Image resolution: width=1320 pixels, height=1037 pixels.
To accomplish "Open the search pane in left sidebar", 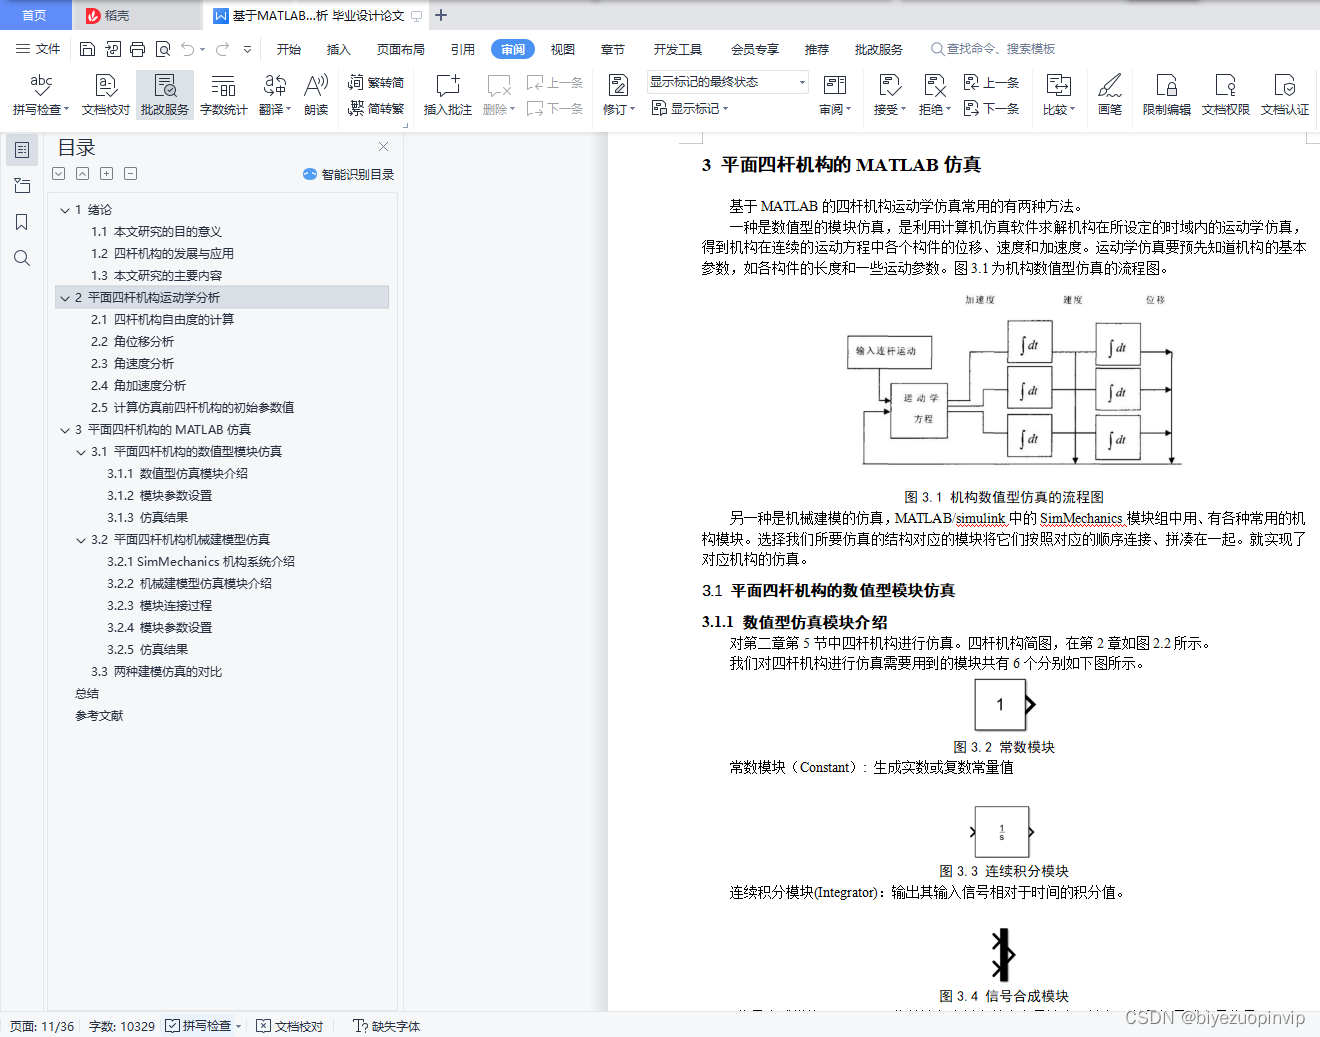I will click(x=21, y=258).
